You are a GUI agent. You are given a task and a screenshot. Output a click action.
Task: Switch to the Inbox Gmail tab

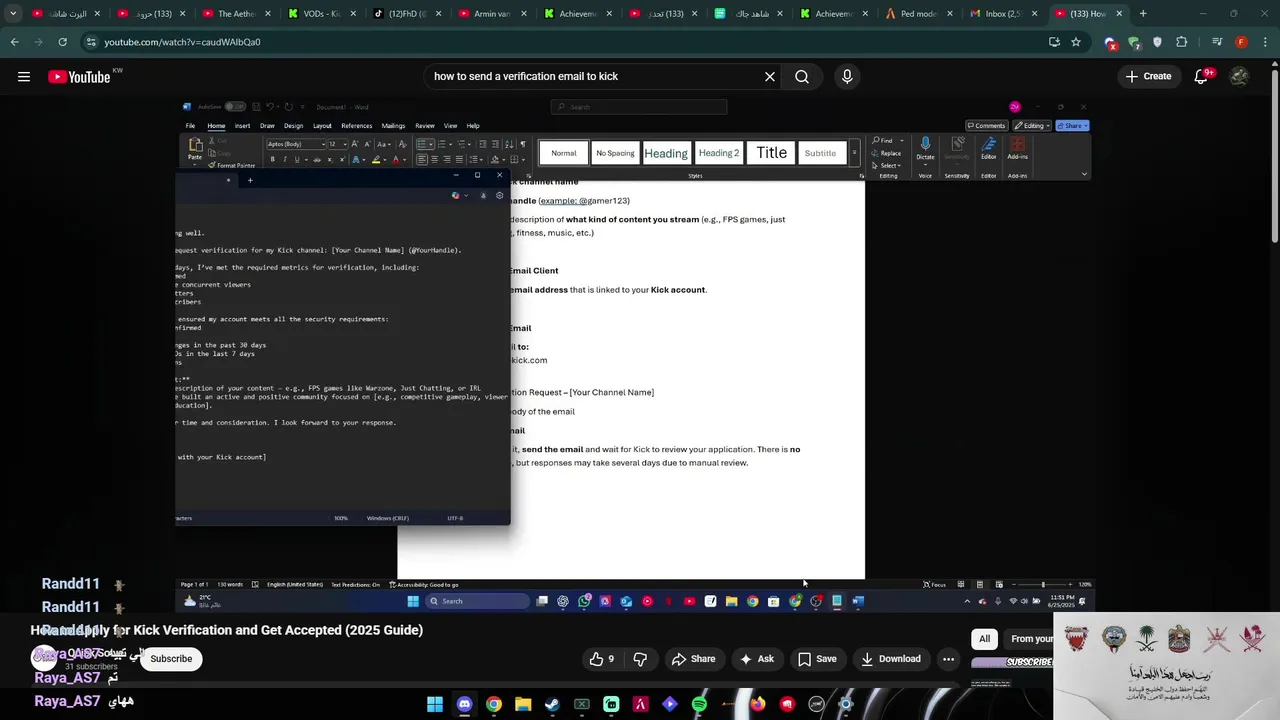1003,14
